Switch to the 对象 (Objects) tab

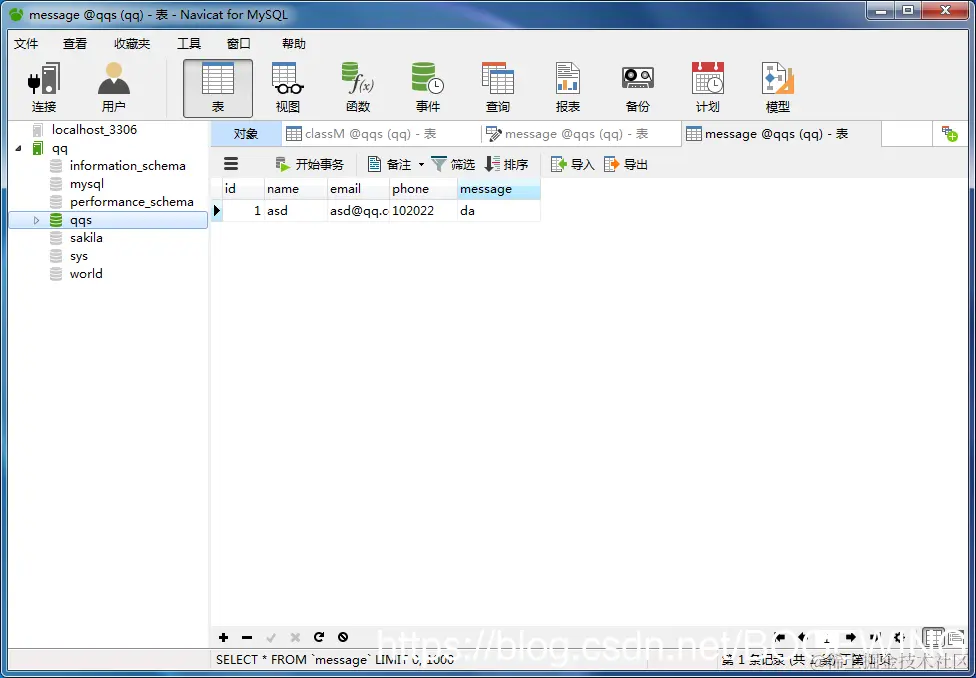(x=246, y=134)
